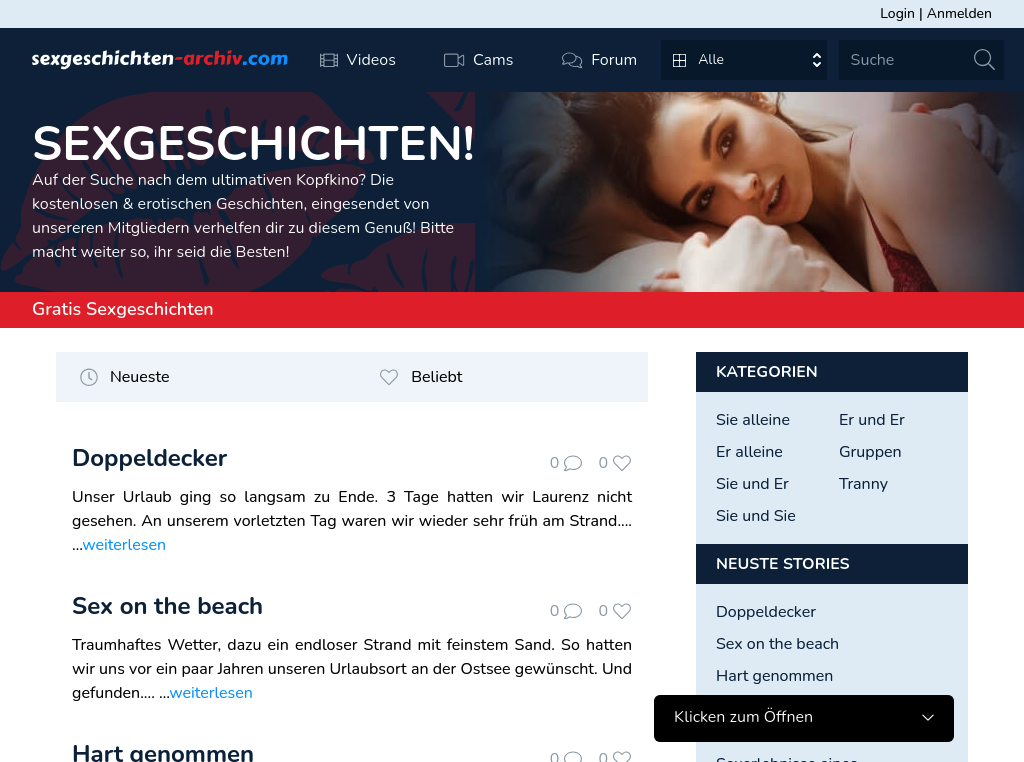Click the comment bubble icon for Doppeldecker
1024x762 pixels.
pyautogui.click(x=573, y=463)
